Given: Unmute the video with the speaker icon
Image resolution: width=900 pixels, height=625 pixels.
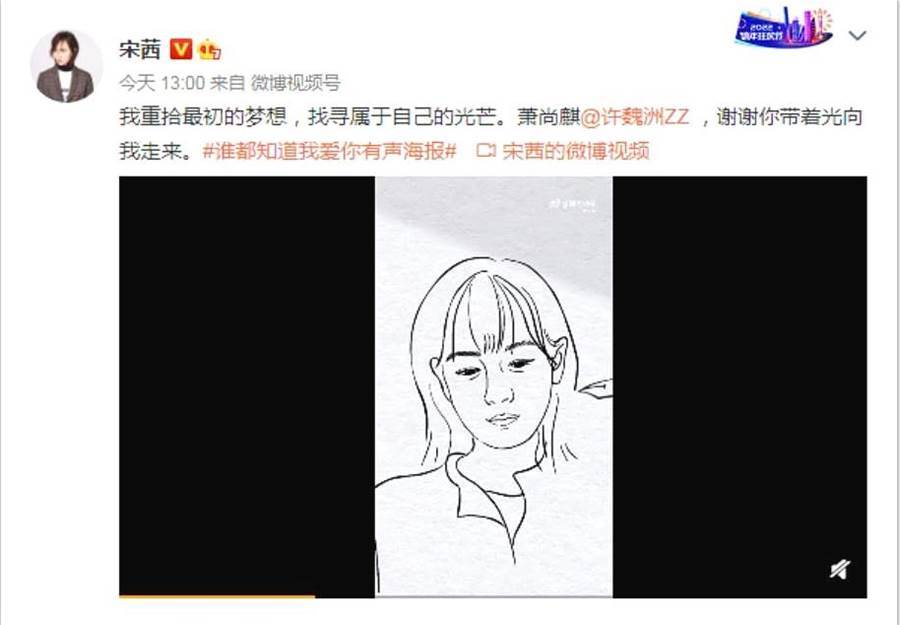Looking at the screenshot, I should (840, 570).
